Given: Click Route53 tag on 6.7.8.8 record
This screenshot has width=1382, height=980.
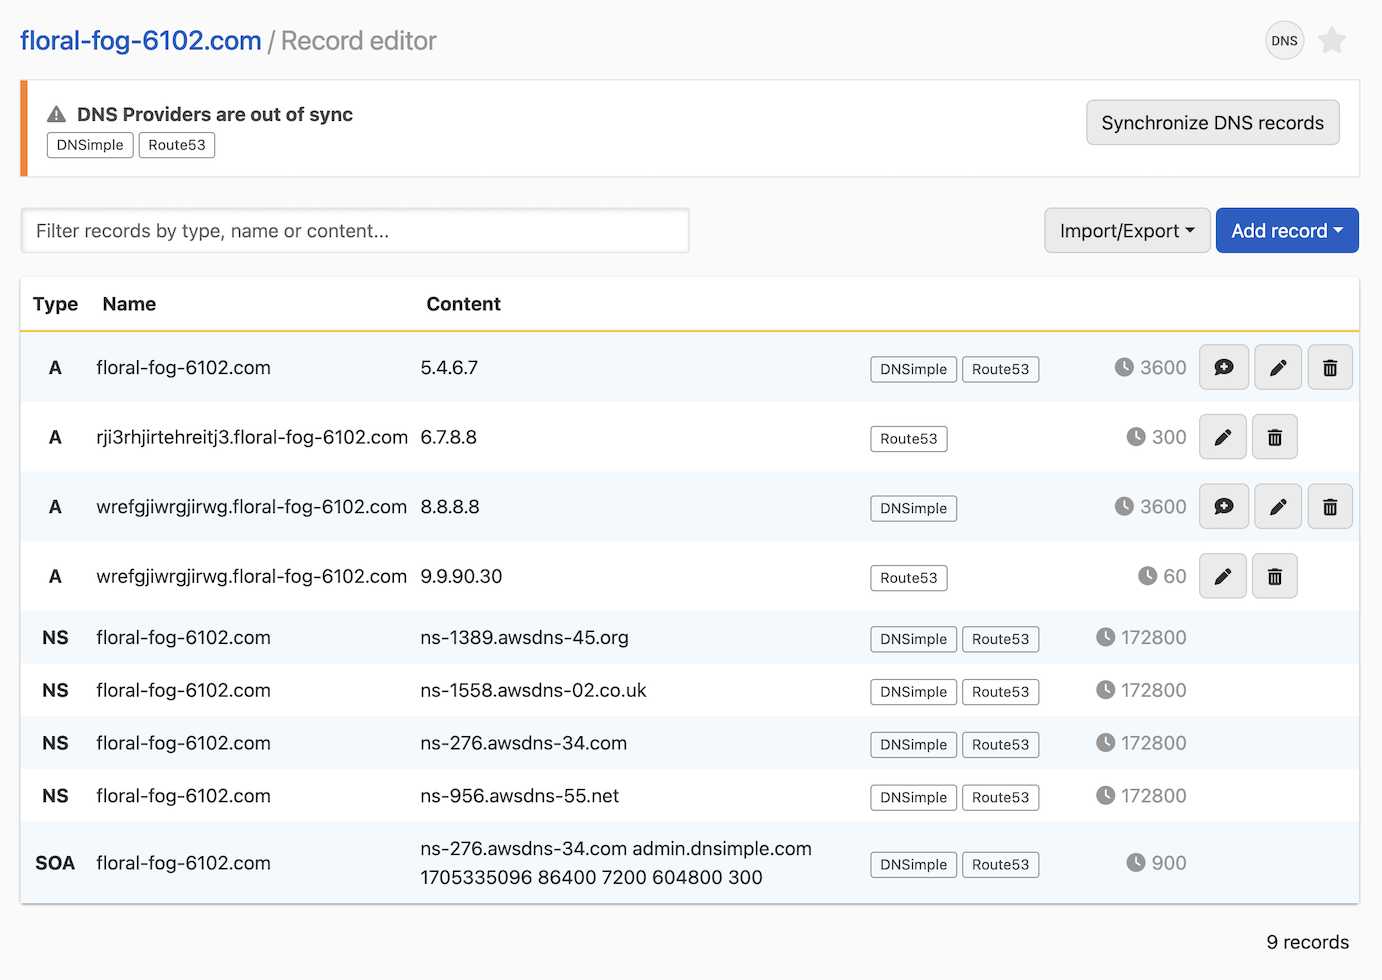Looking at the screenshot, I should pos(909,439).
